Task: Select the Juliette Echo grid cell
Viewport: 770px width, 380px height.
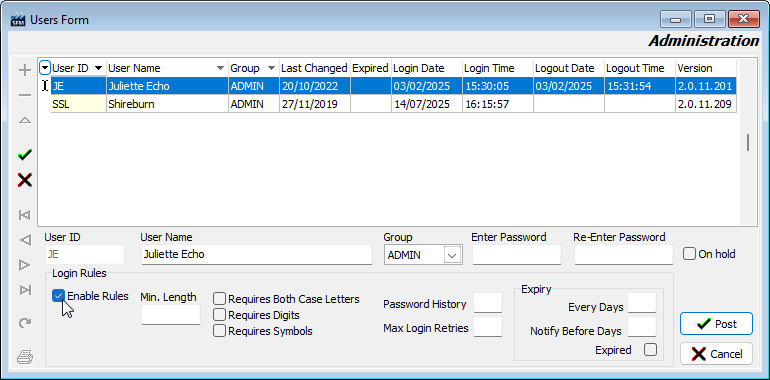Action: (x=167, y=86)
